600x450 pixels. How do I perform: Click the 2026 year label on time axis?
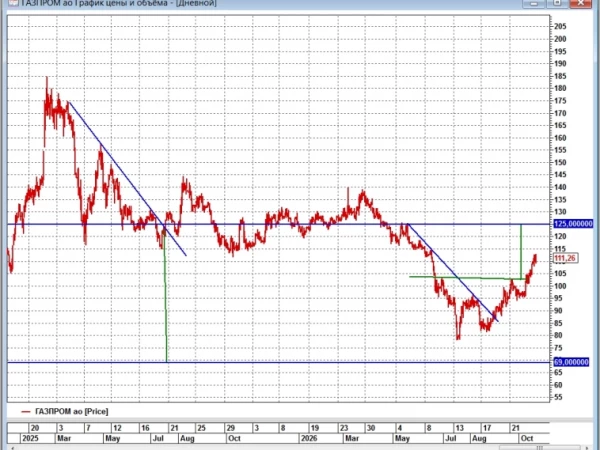point(309,439)
